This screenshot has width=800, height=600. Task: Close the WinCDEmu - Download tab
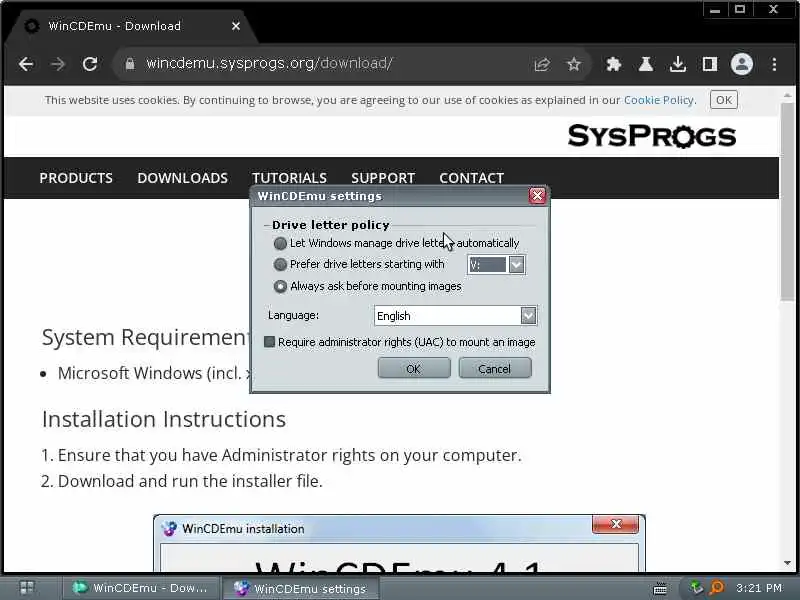click(x=236, y=26)
